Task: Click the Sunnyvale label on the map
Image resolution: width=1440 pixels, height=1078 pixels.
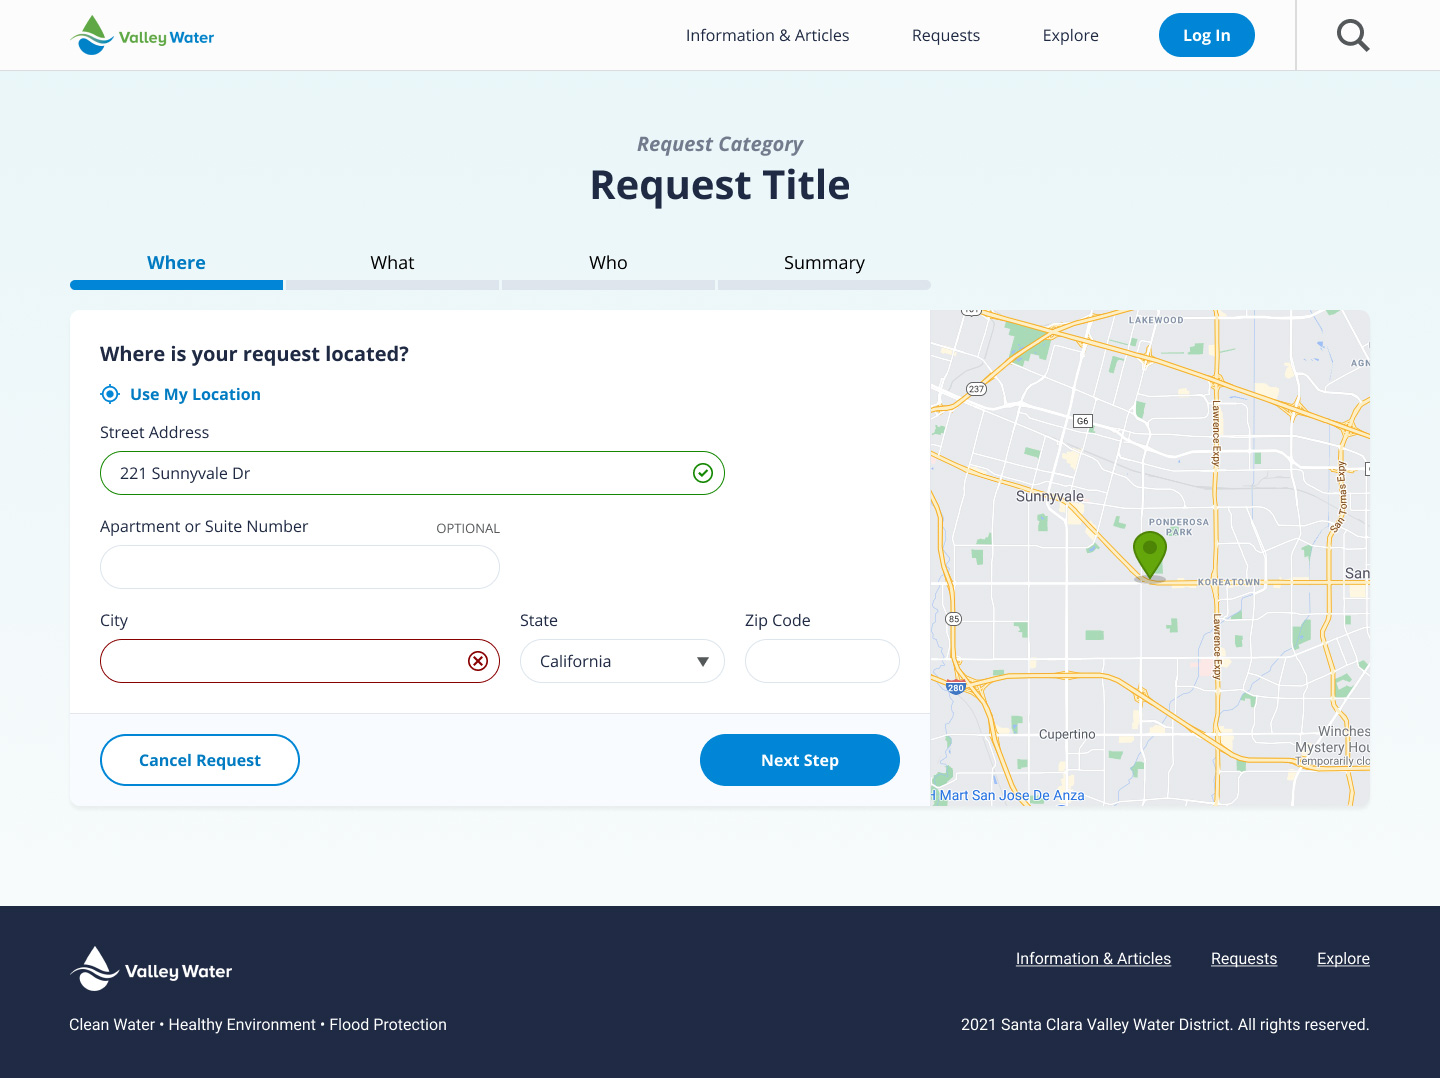Action: (1050, 496)
